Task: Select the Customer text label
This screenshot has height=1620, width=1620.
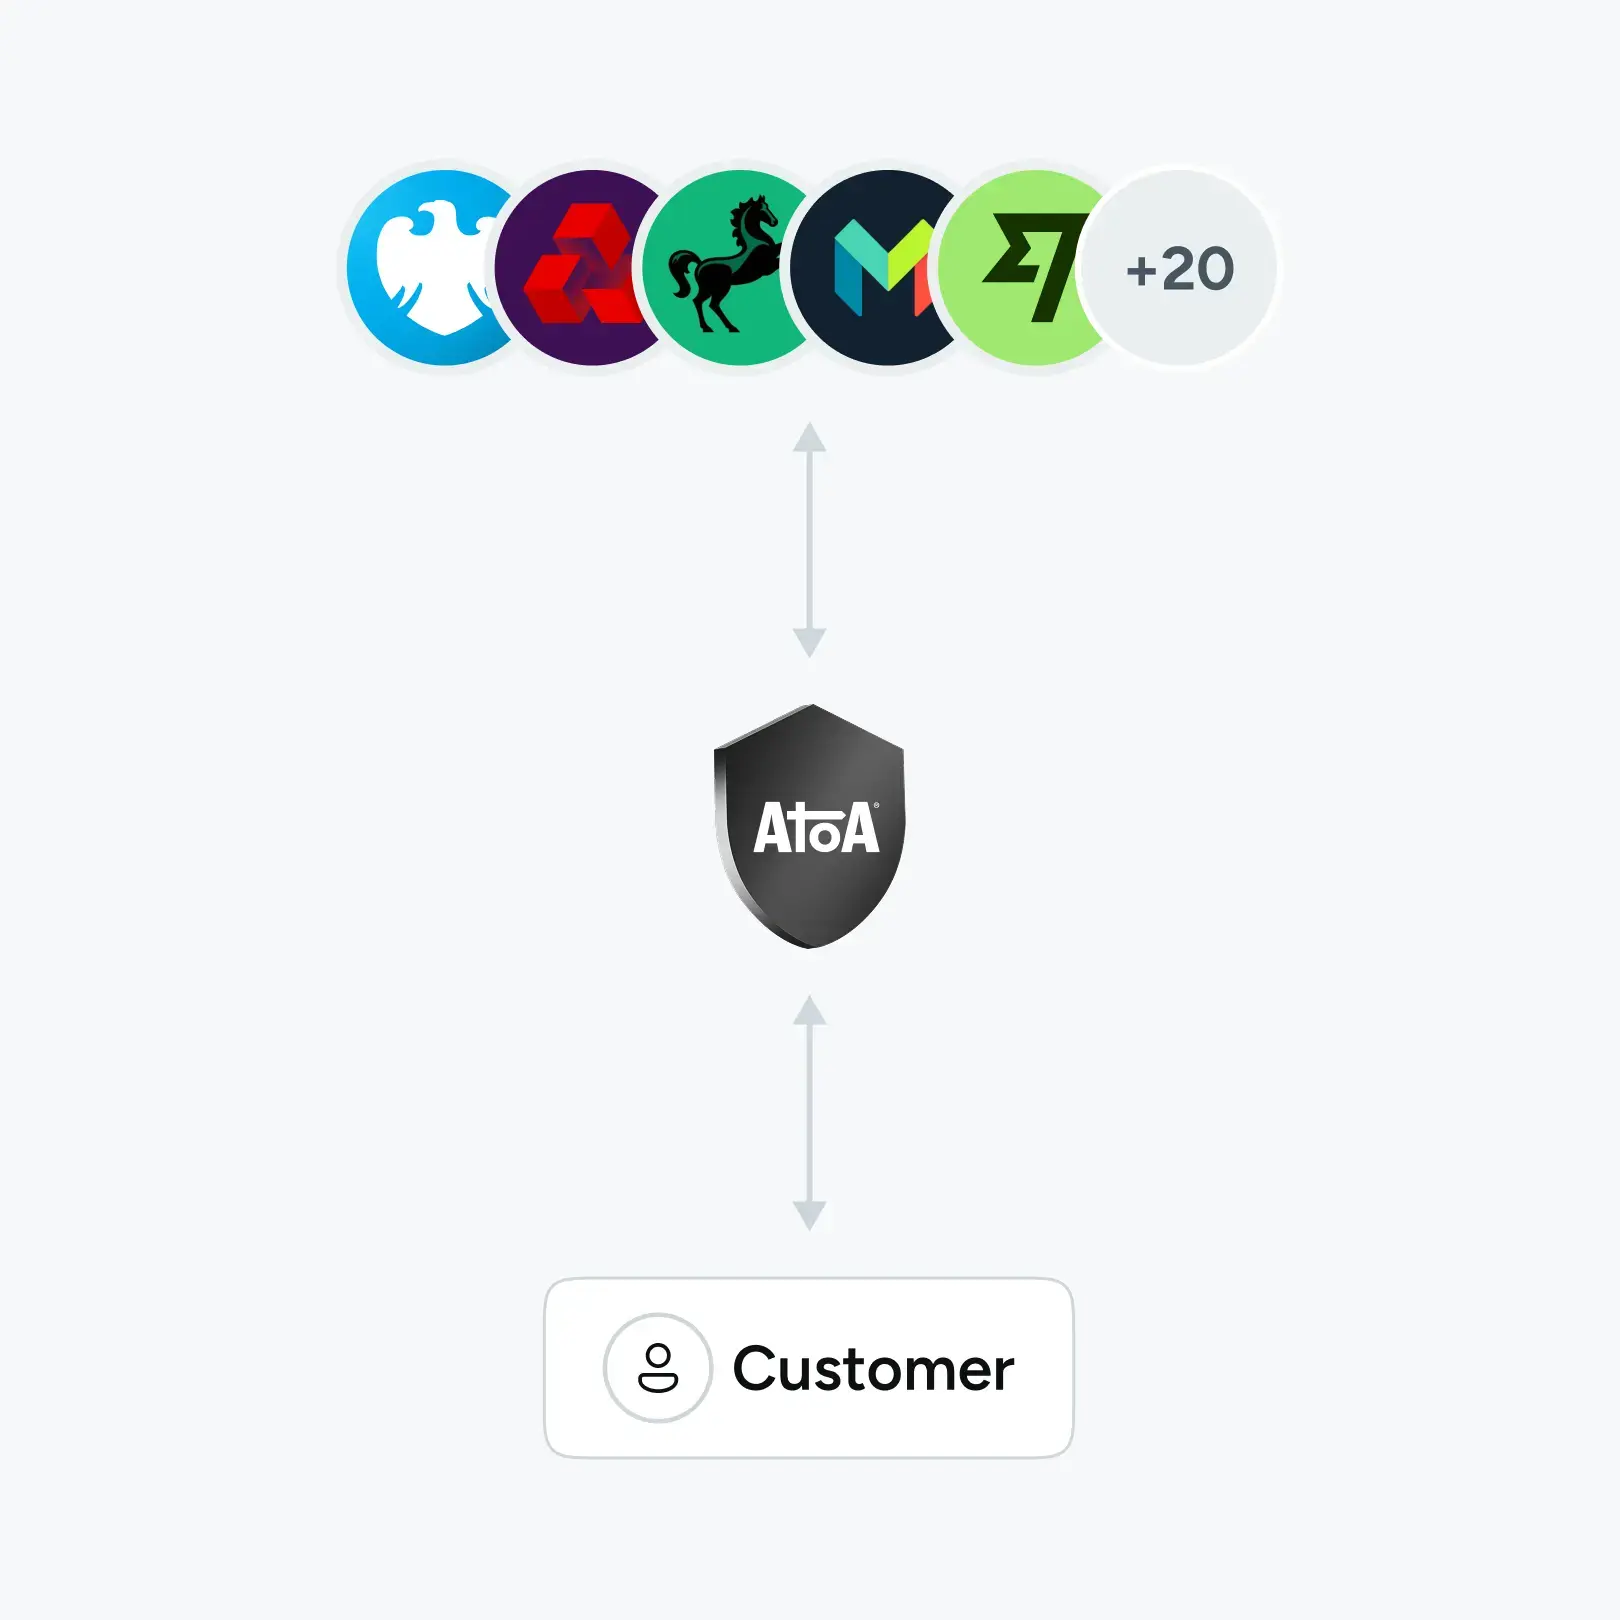Action: tap(873, 1369)
